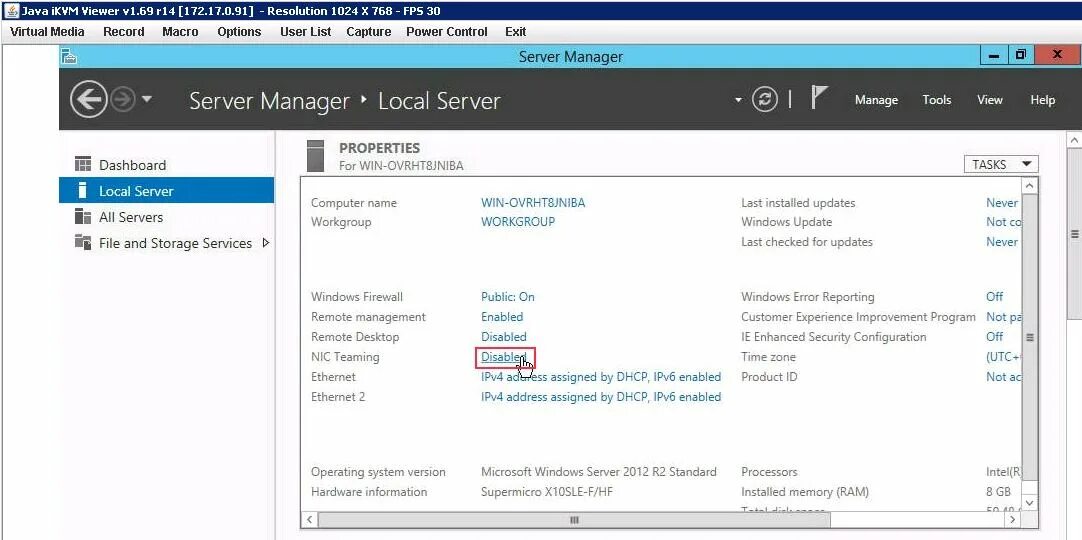This screenshot has width=1082, height=540.
Task: Click the Supermicro X10SLE-F/HF hardware text
Action: tap(547, 492)
